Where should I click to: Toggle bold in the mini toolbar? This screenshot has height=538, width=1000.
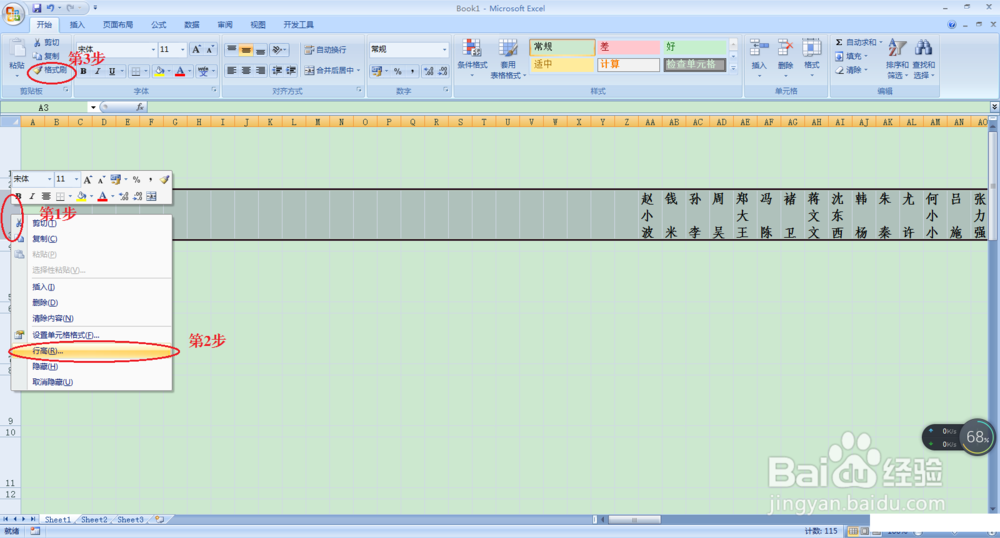pos(18,196)
